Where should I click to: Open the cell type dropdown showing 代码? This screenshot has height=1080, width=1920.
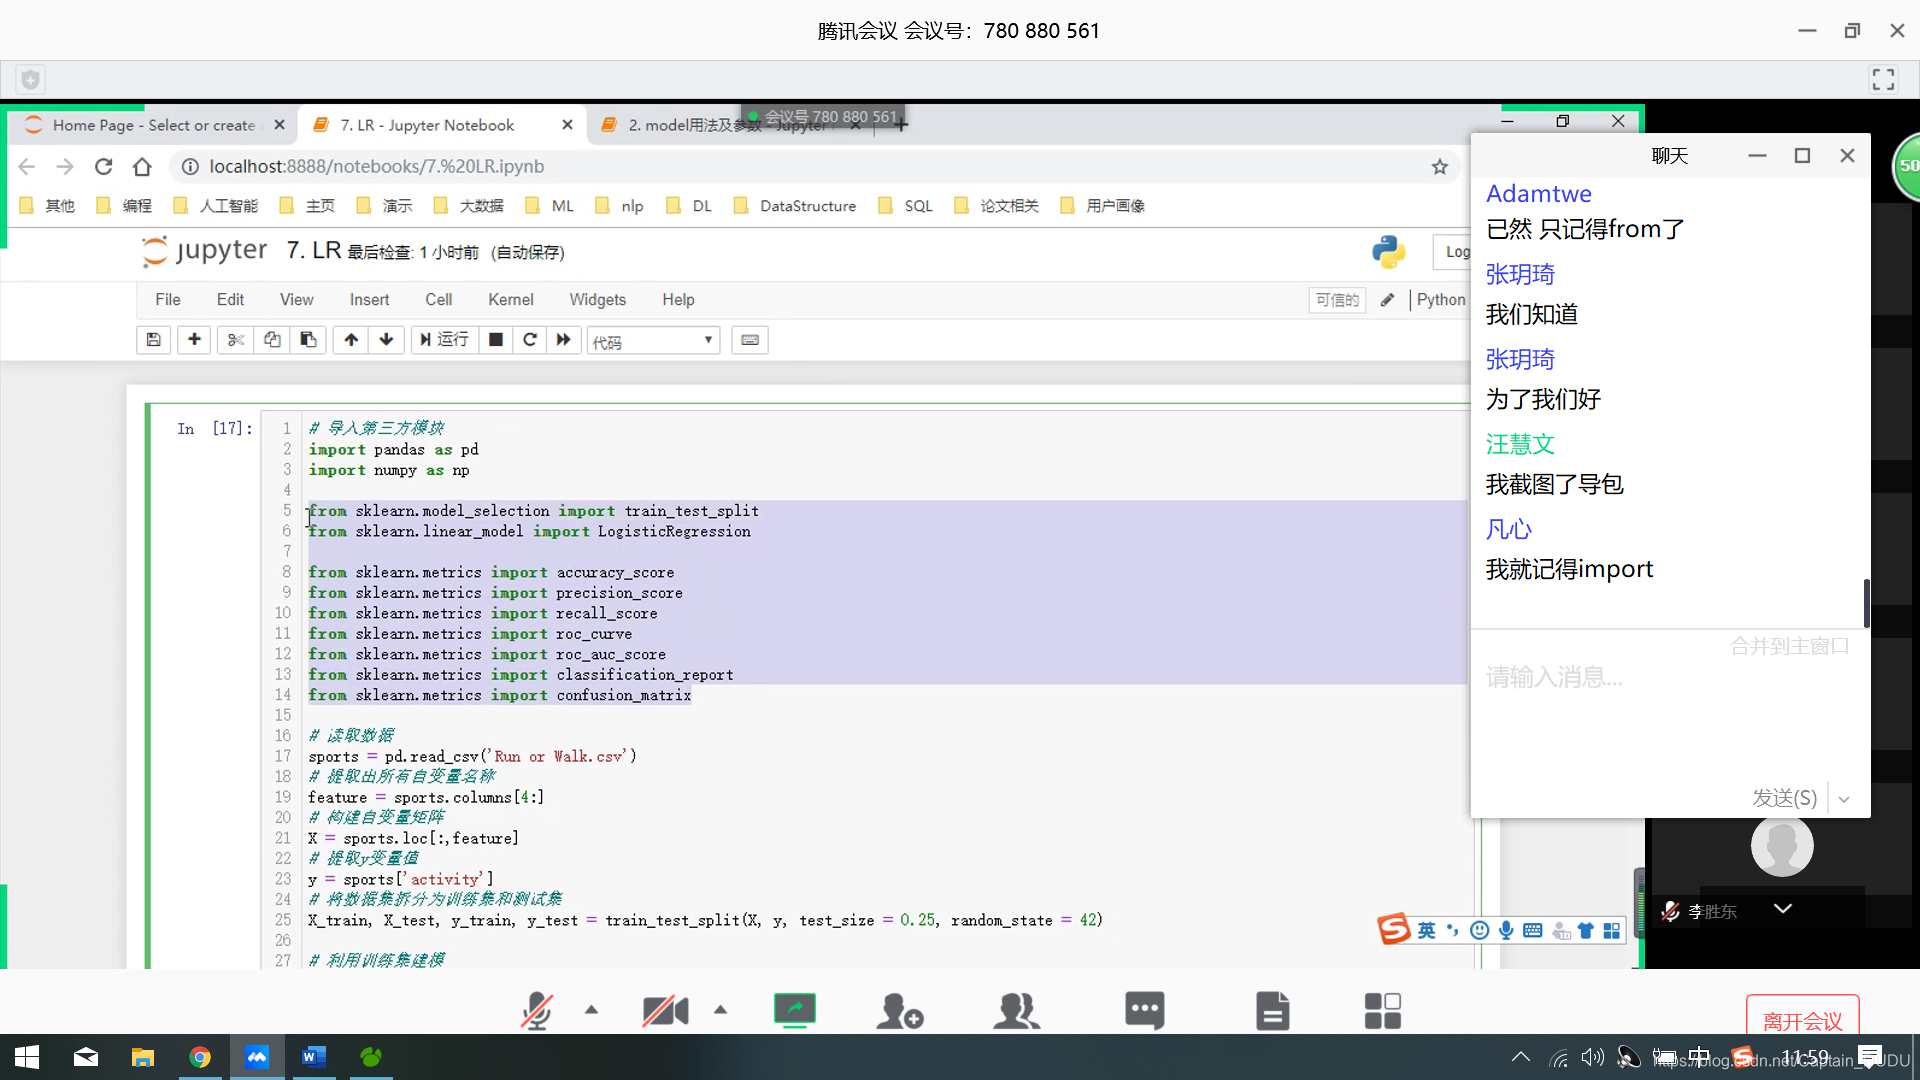[653, 341]
